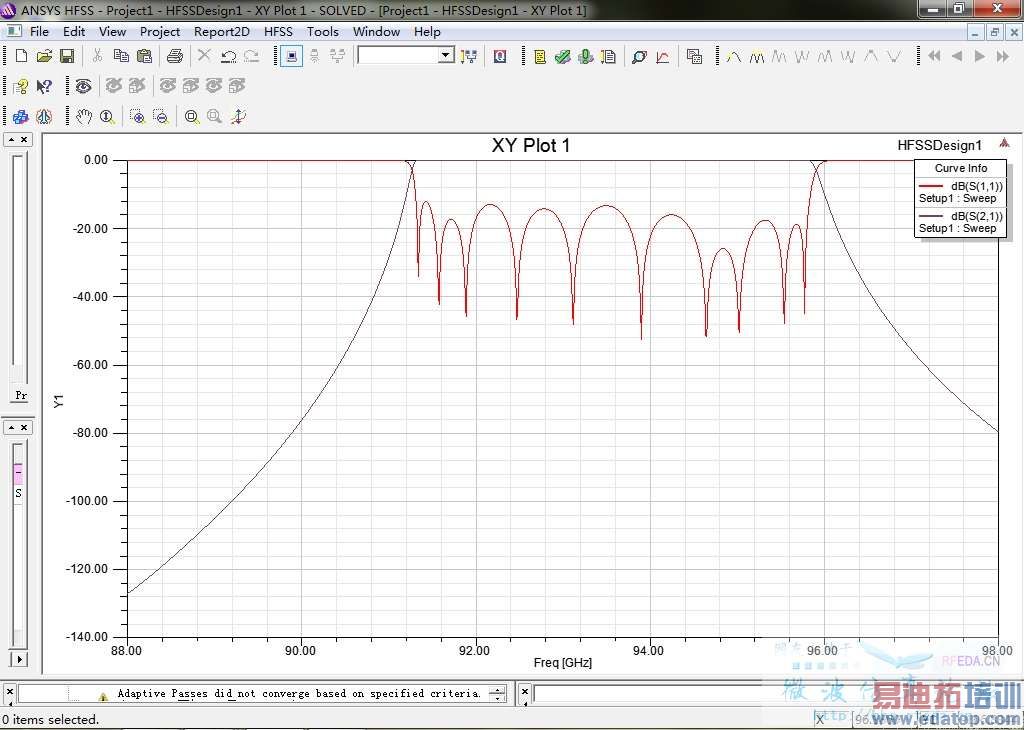
Task: Save project using floppy disk icon
Action: coord(67,57)
